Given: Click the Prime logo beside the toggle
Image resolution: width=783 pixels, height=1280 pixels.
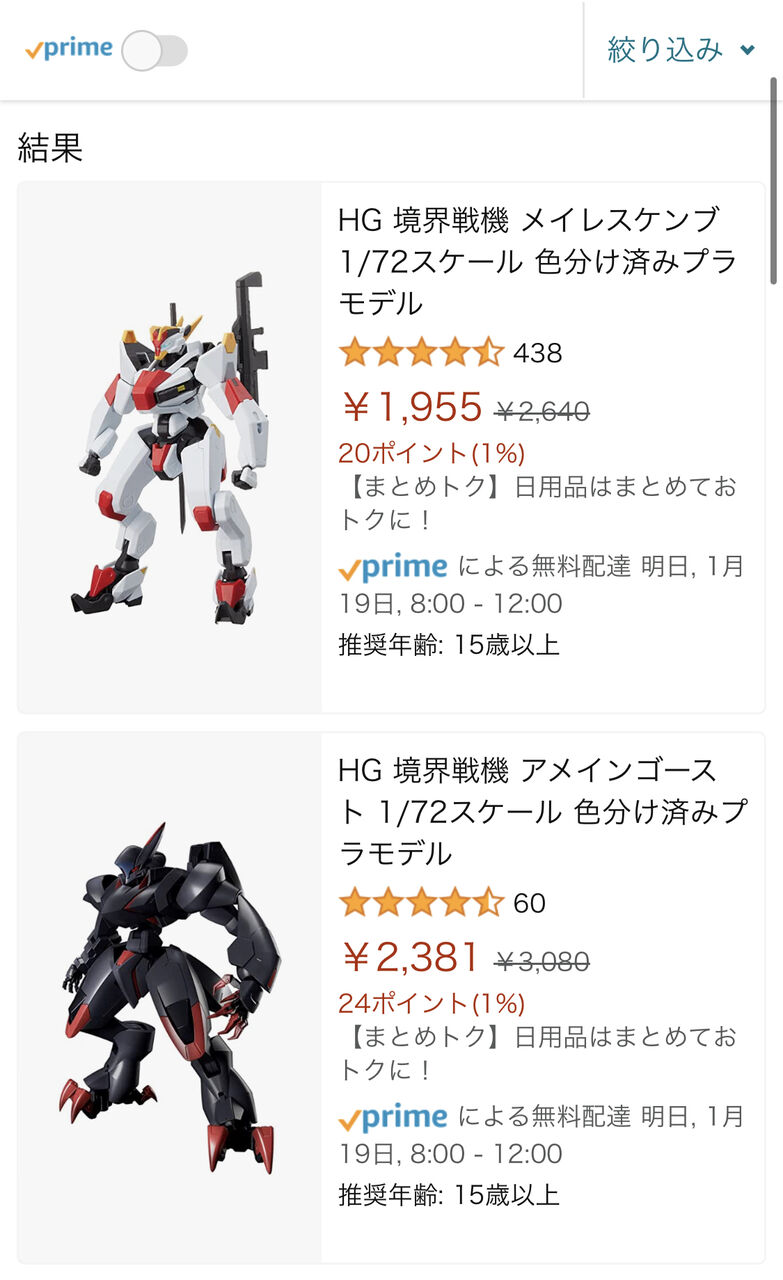Looking at the screenshot, I should [x=69, y=48].
